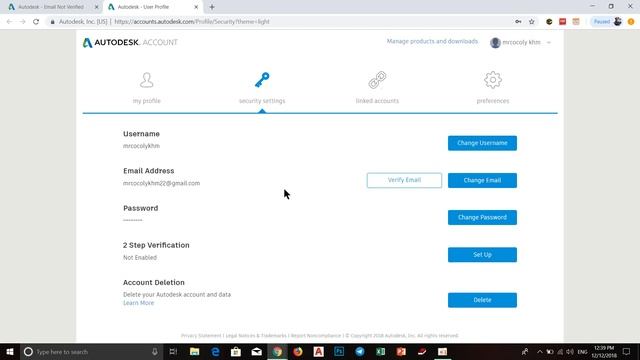This screenshot has height=360, width=640.
Task: Launch Firefox from the taskbar
Action: coord(298,351)
